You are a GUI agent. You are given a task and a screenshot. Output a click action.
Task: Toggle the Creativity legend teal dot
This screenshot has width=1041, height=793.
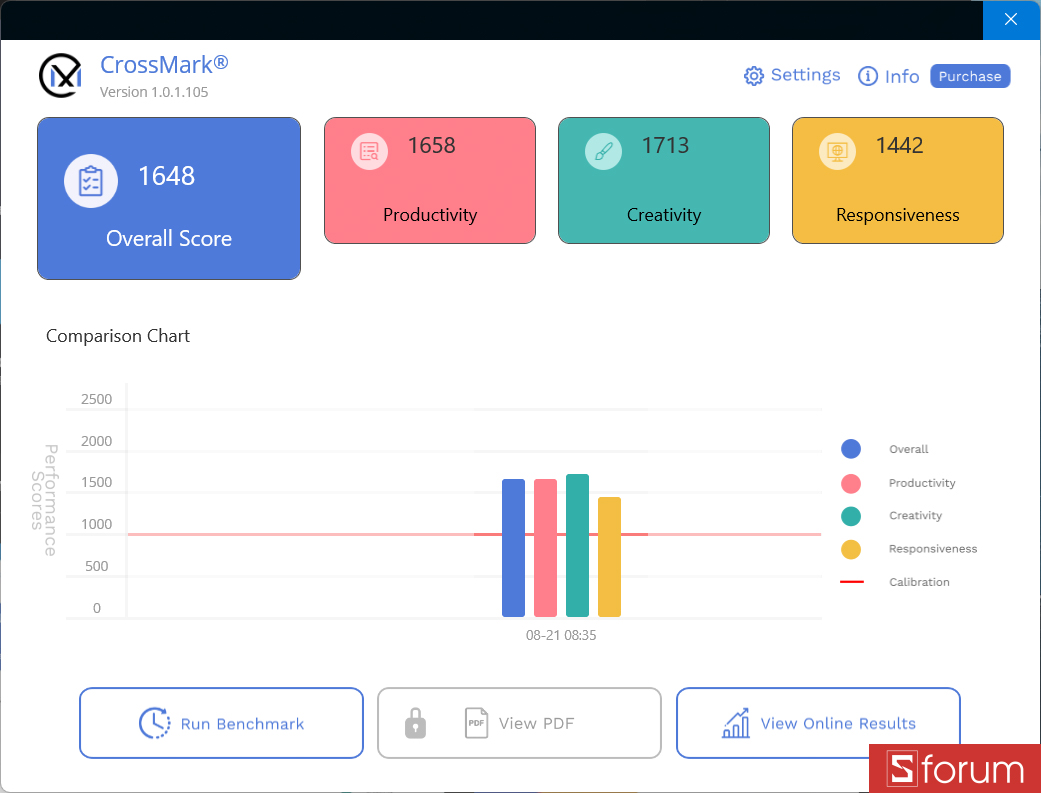coord(850,516)
